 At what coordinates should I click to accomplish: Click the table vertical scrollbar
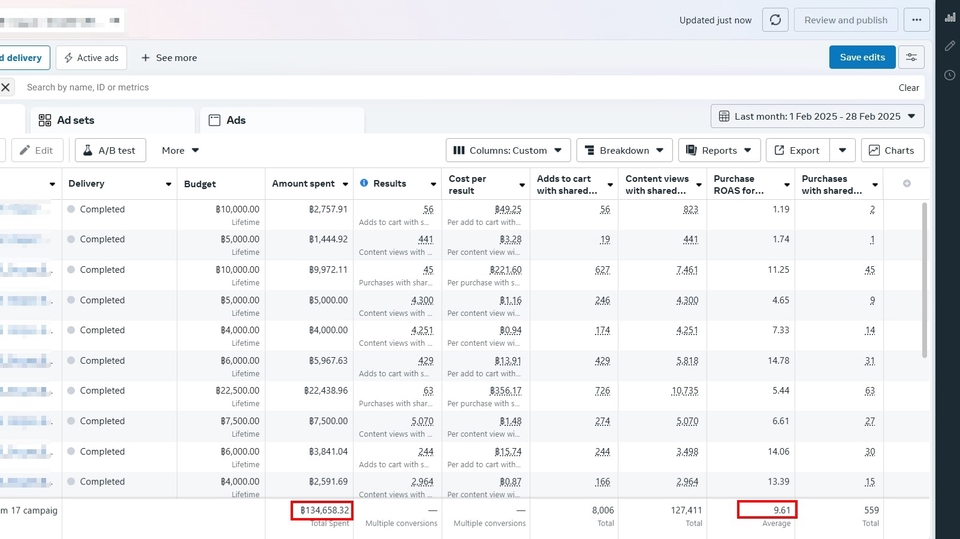click(924, 280)
